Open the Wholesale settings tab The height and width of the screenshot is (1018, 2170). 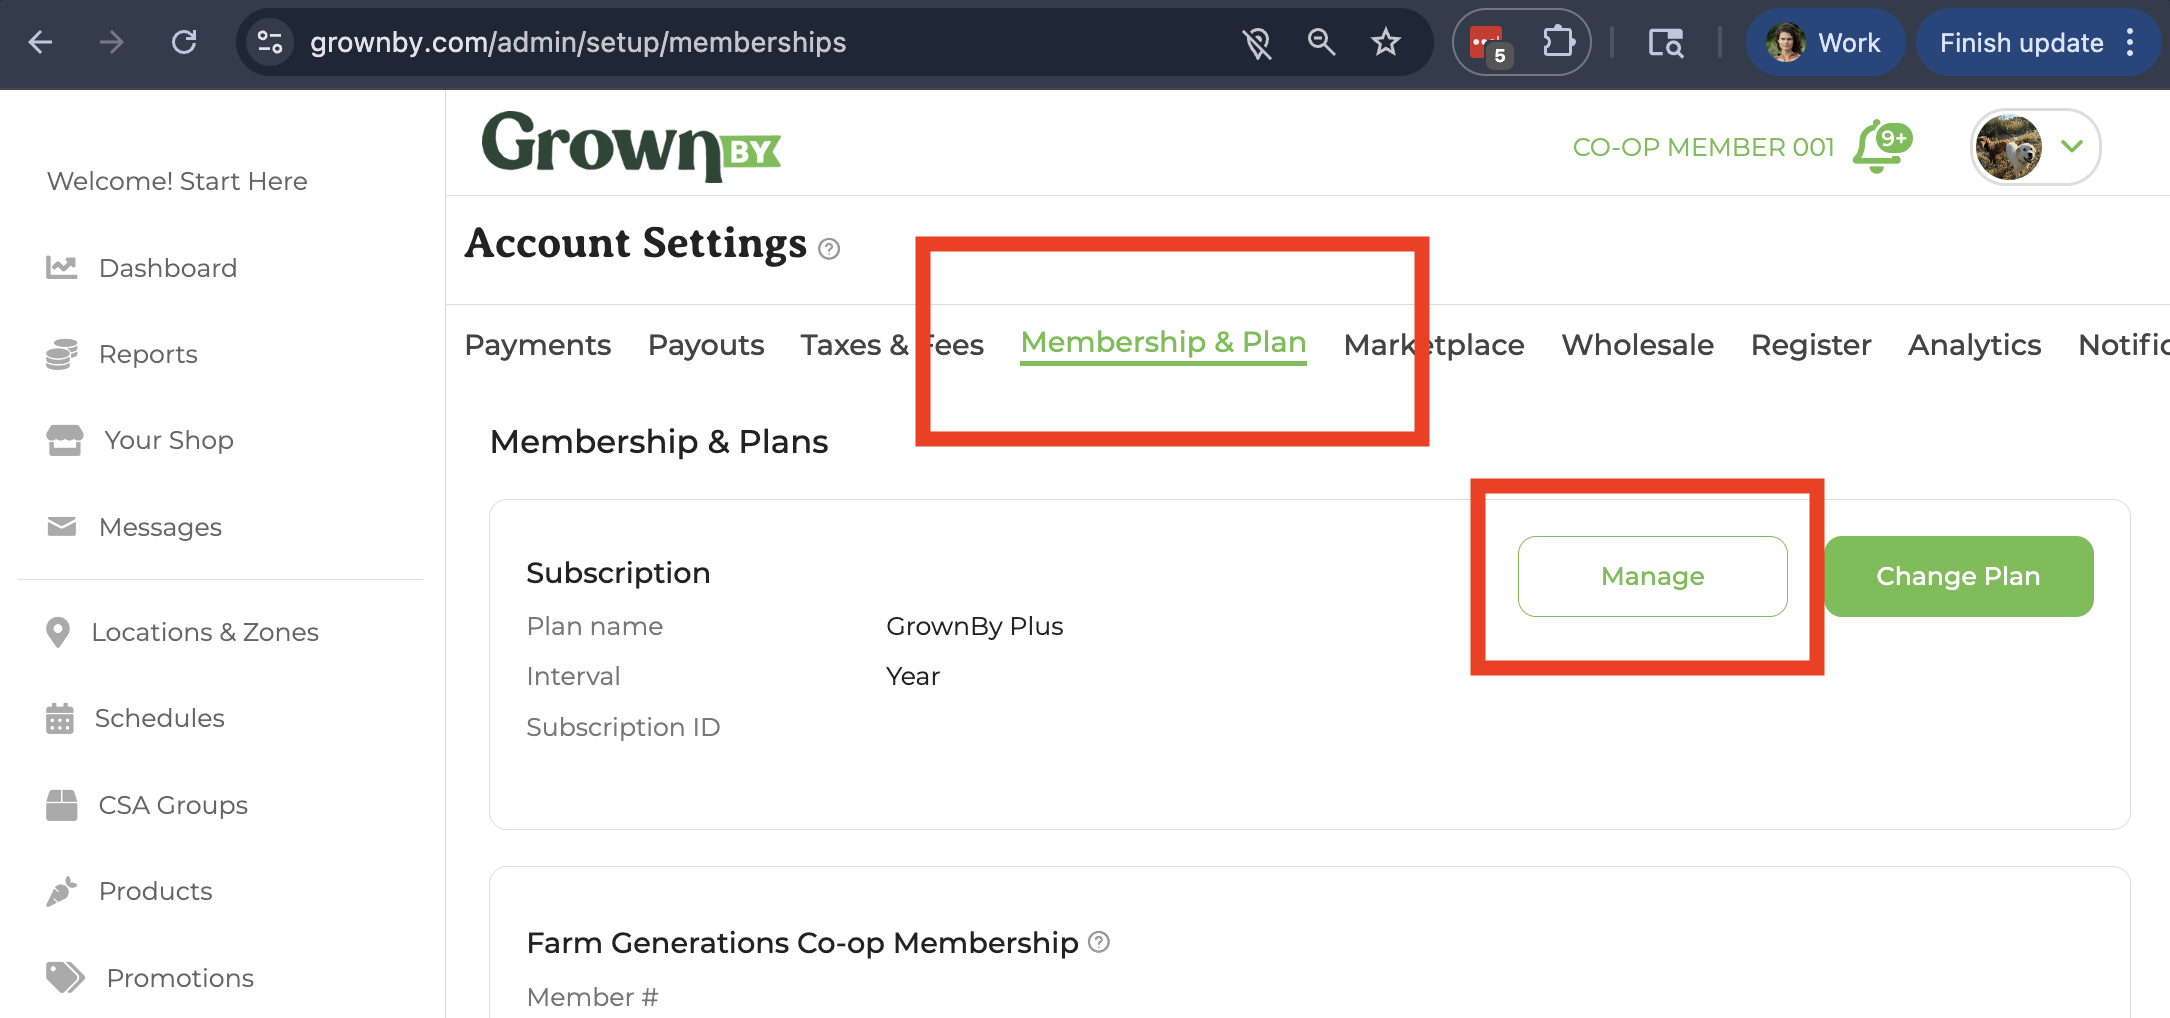pyautogui.click(x=1637, y=345)
